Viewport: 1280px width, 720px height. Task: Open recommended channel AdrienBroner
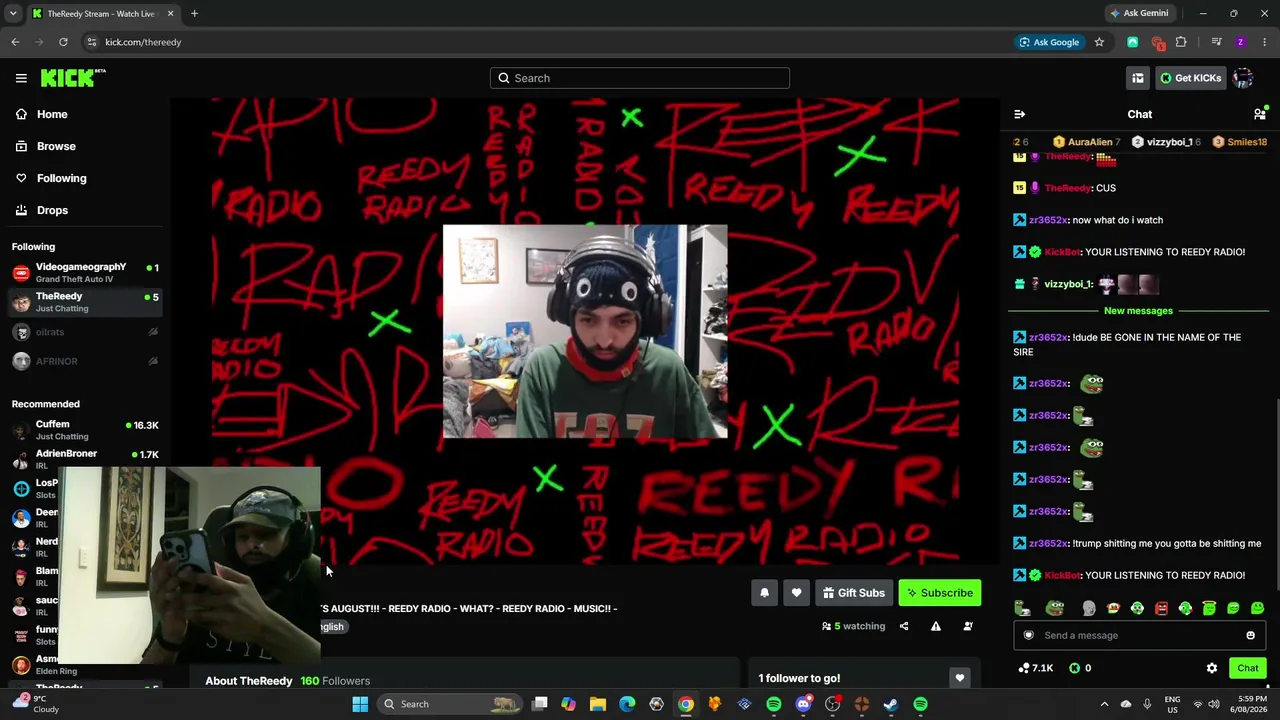pos(85,459)
